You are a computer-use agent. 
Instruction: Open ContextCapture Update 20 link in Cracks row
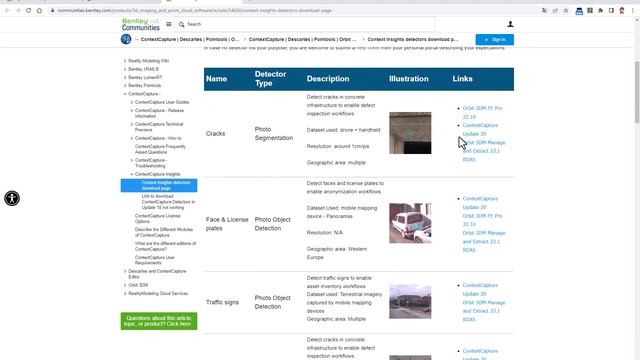[480, 129]
